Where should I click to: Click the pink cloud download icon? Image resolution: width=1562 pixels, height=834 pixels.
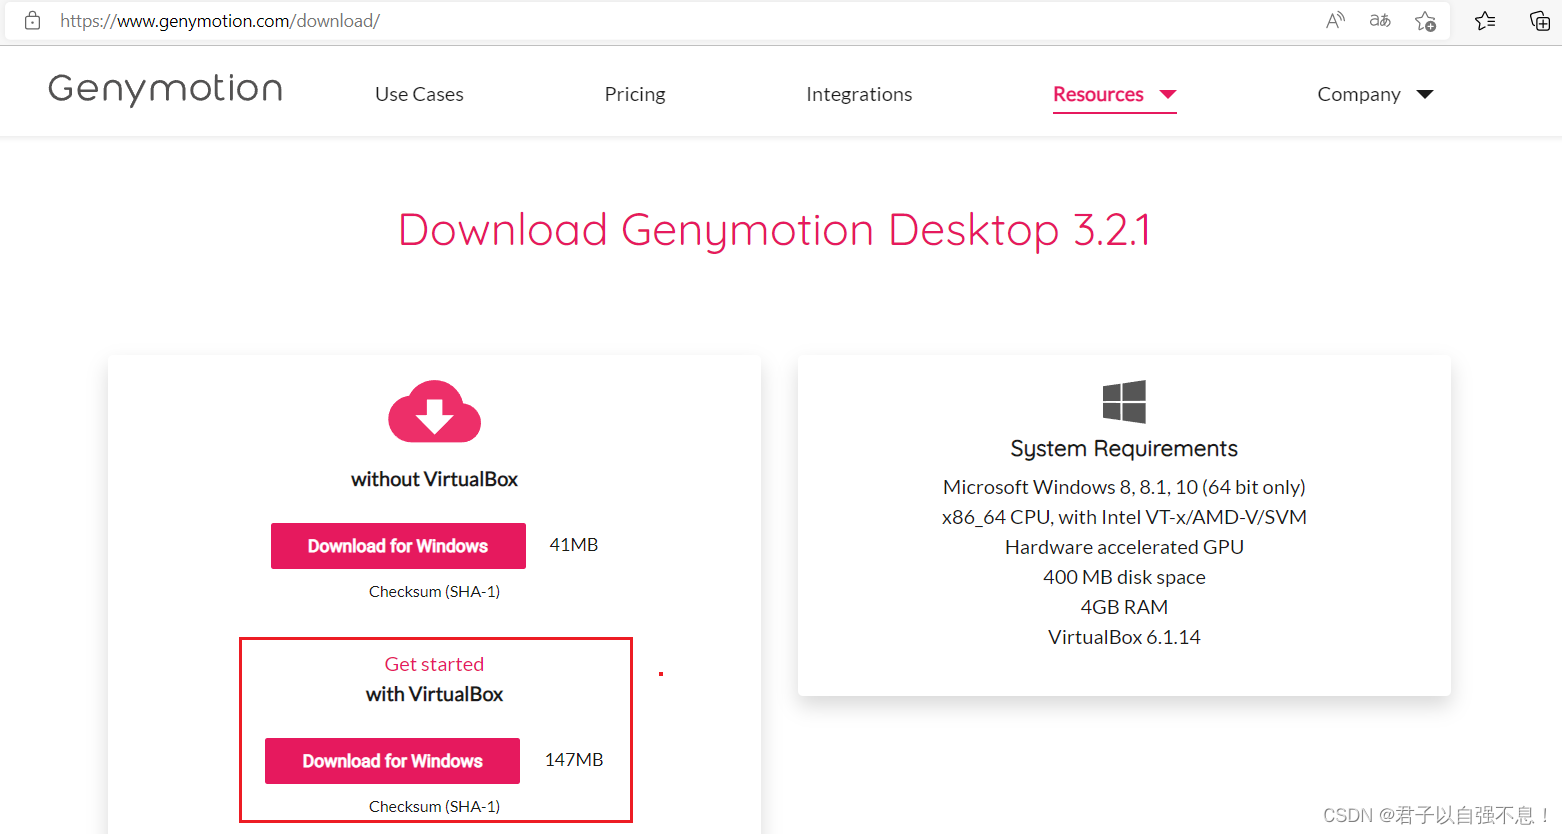point(434,411)
